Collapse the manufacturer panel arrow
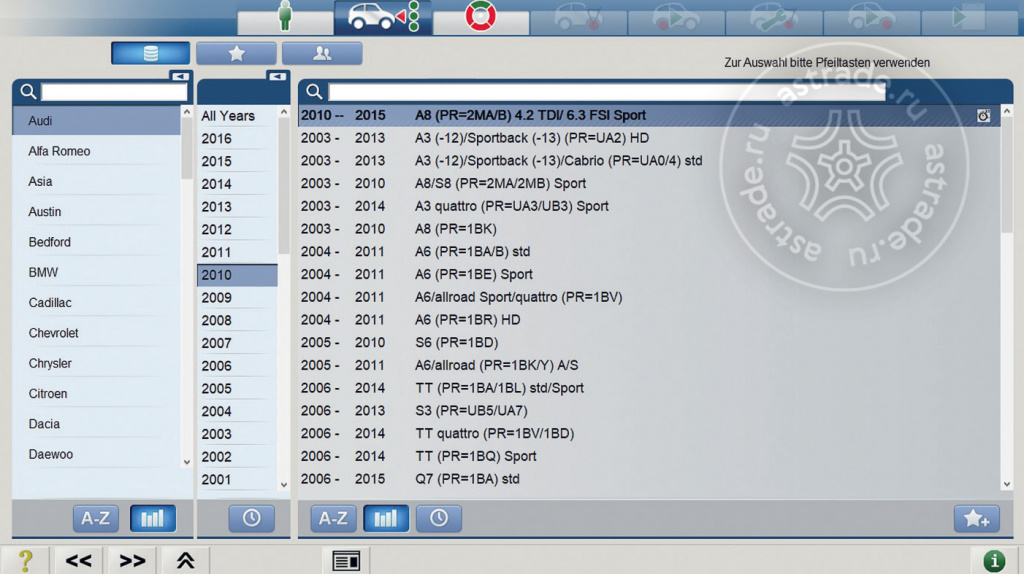 coord(180,76)
